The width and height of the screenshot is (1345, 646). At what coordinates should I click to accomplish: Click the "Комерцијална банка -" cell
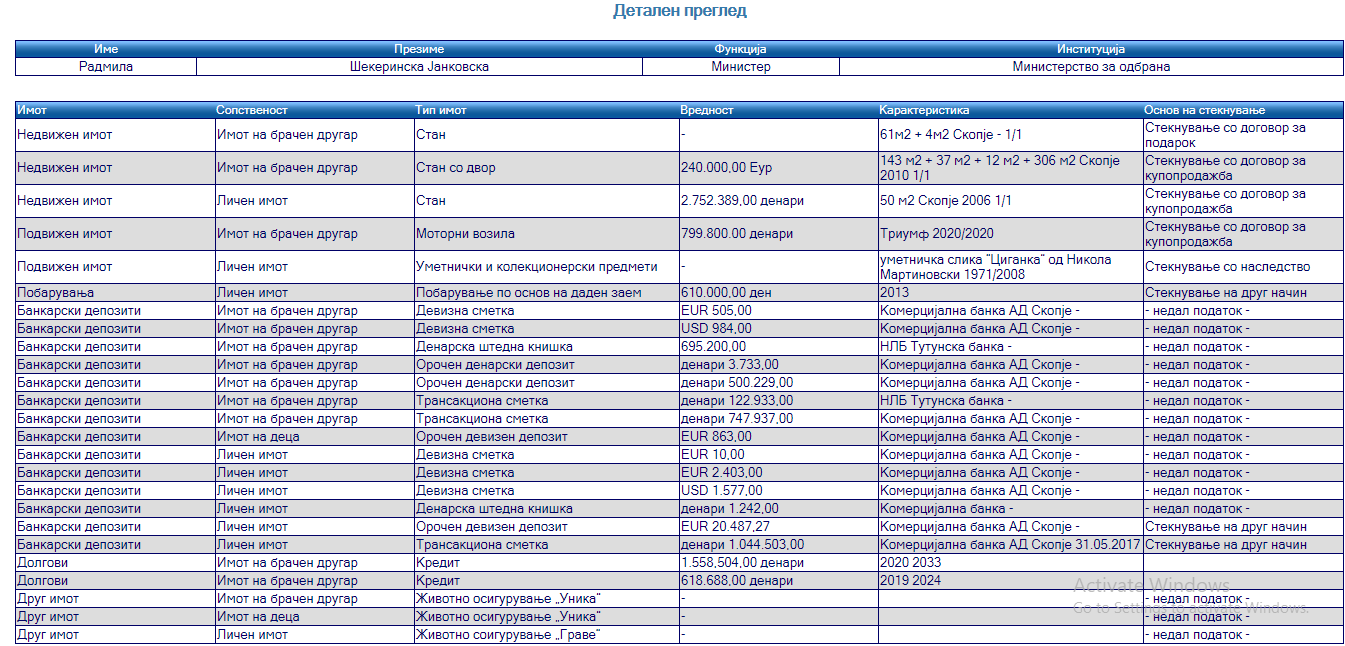click(x=1011, y=509)
